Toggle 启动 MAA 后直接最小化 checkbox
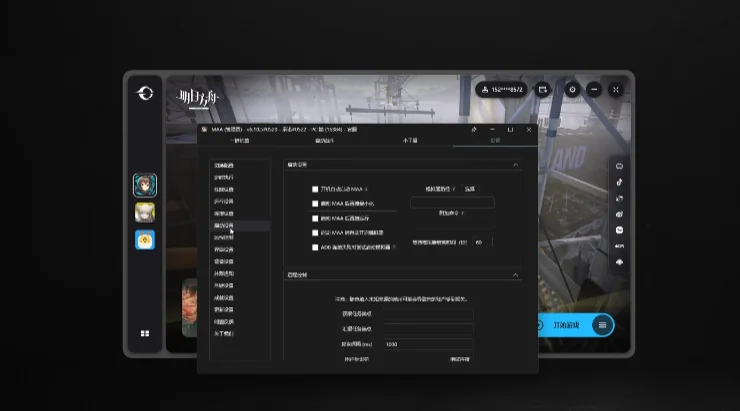 [x=315, y=204]
